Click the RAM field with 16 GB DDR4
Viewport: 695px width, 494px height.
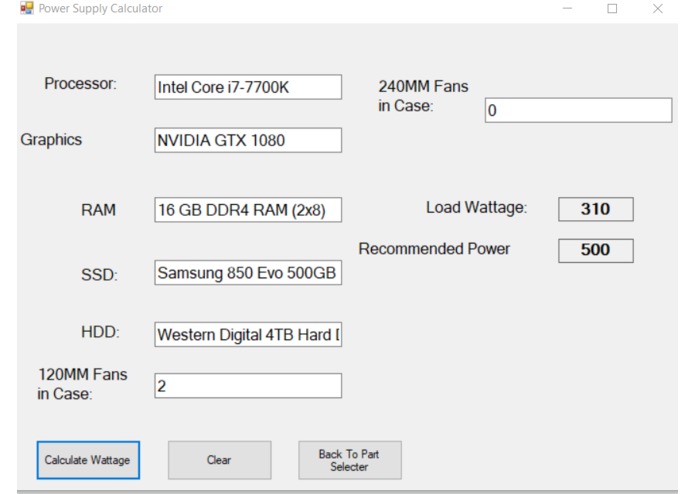coord(248,210)
